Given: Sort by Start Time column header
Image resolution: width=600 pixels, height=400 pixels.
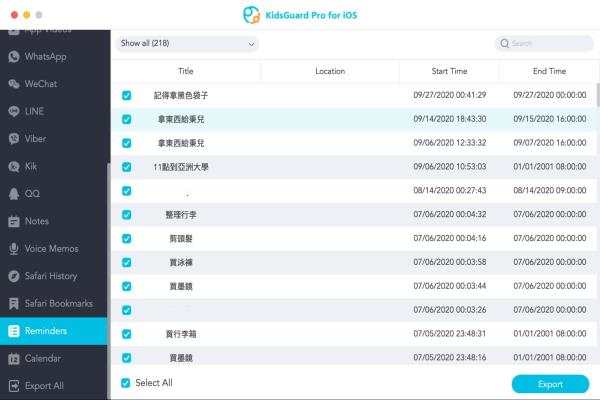Looking at the screenshot, I should [450, 71].
